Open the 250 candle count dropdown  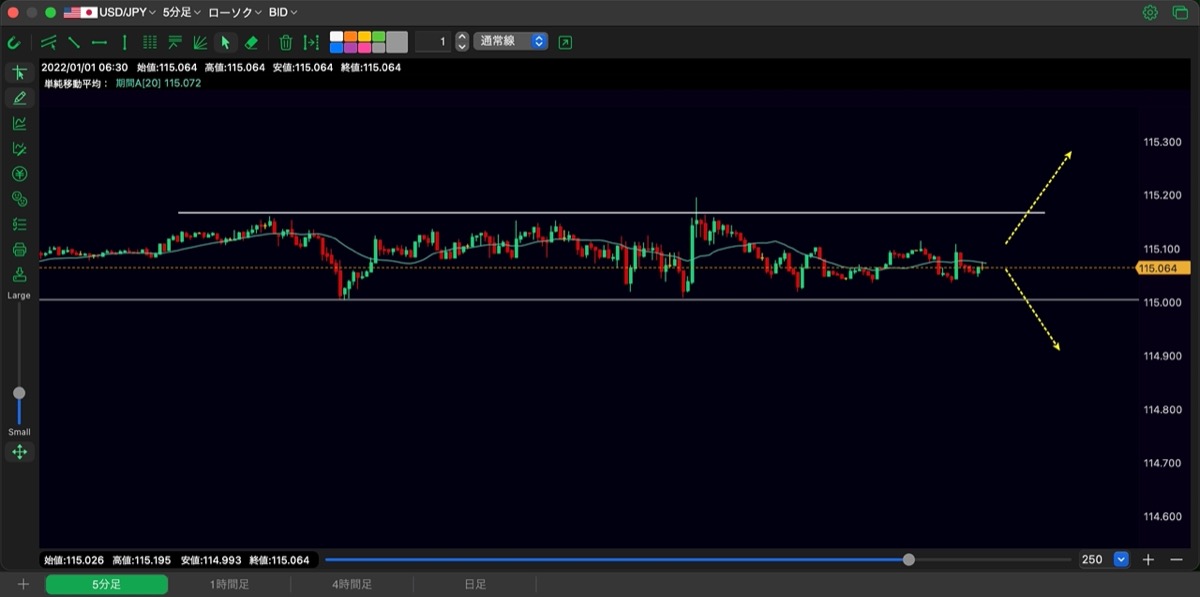pyautogui.click(x=1121, y=560)
